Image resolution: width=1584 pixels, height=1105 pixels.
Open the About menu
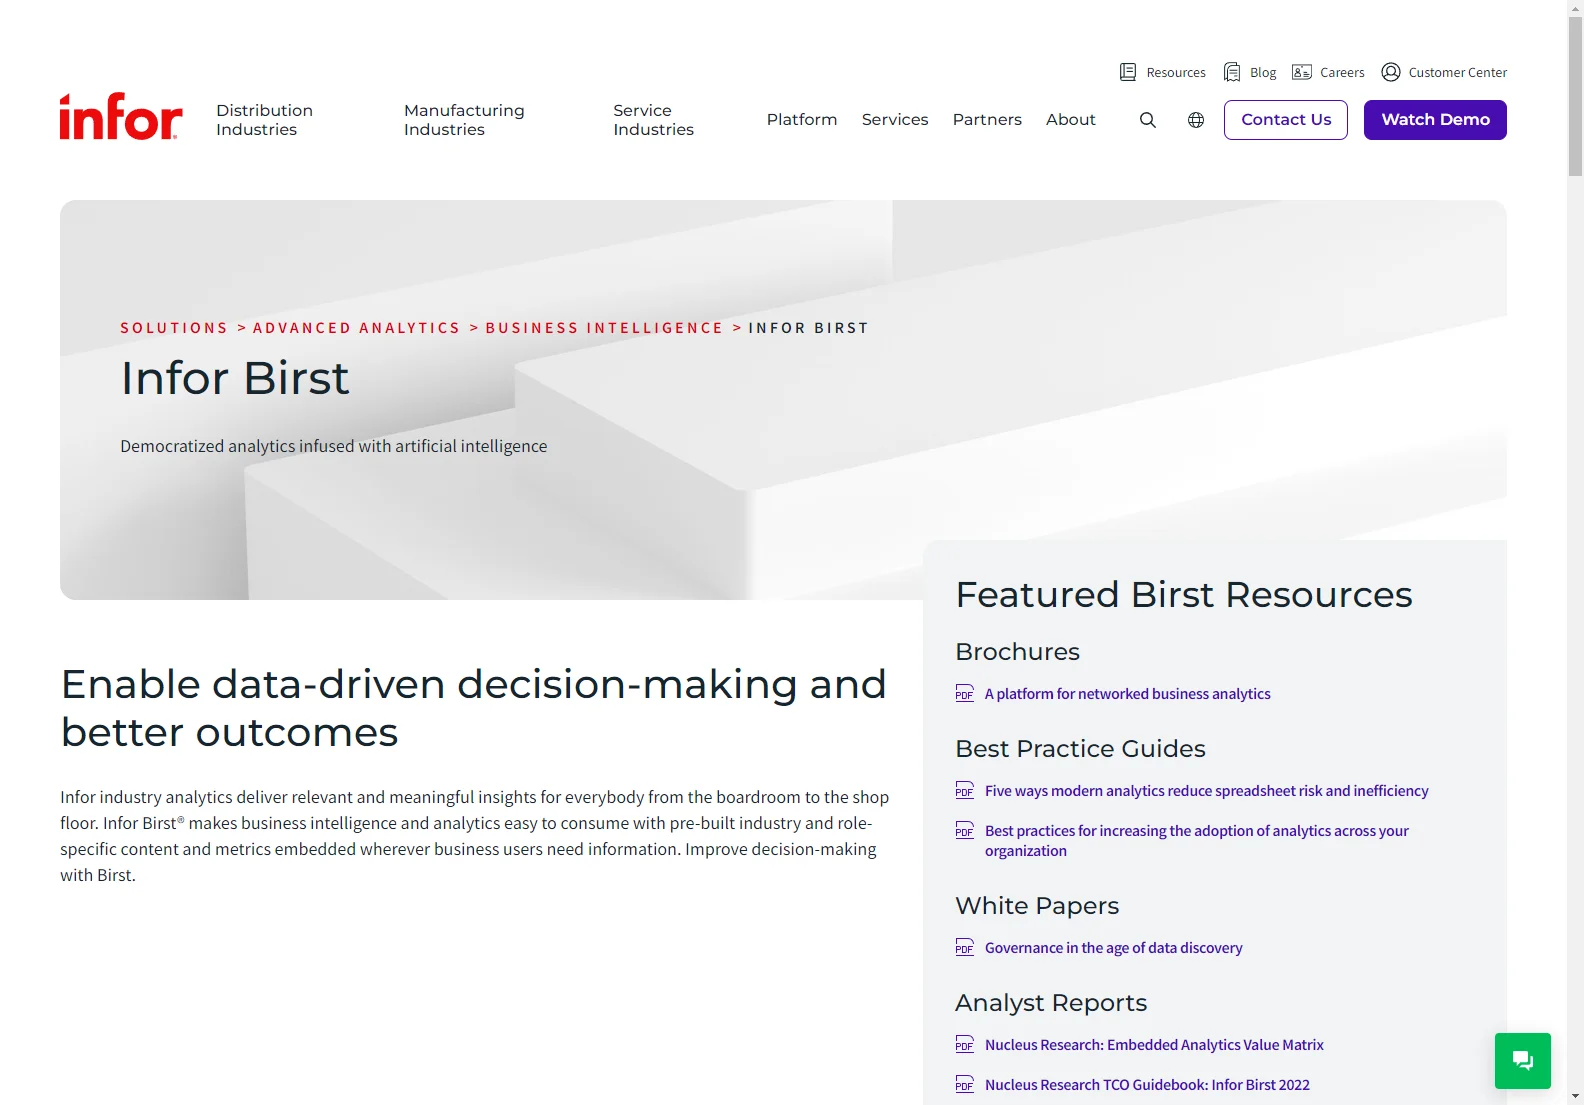click(1071, 120)
